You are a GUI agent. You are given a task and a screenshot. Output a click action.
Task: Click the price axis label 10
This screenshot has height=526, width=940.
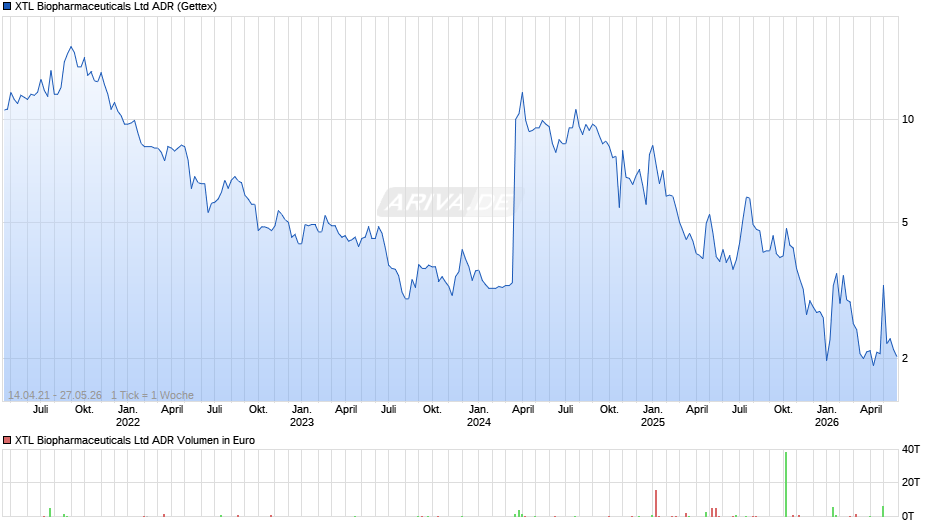[908, 119]
